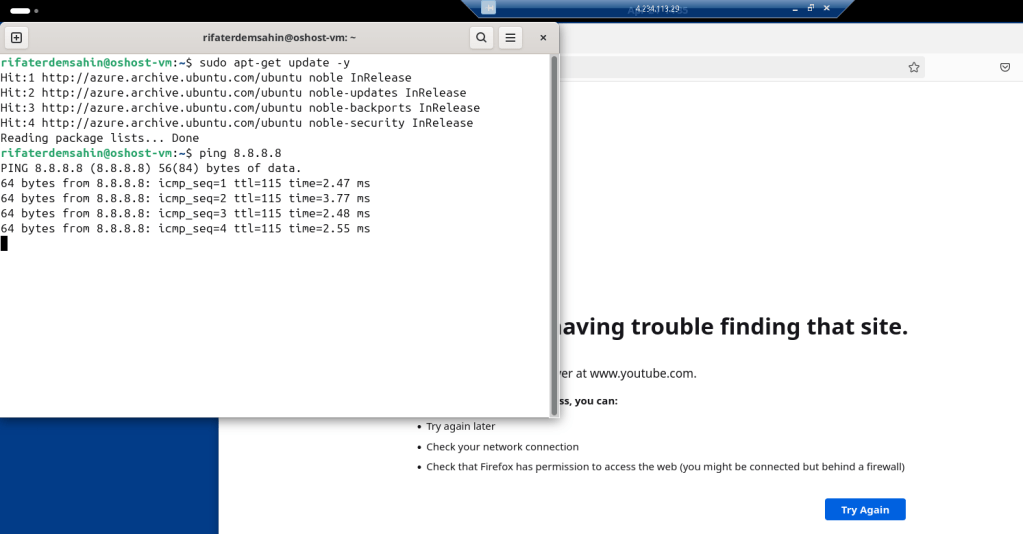
Task: Click the terminal scrollbar
Action: (x=555, y=235)
